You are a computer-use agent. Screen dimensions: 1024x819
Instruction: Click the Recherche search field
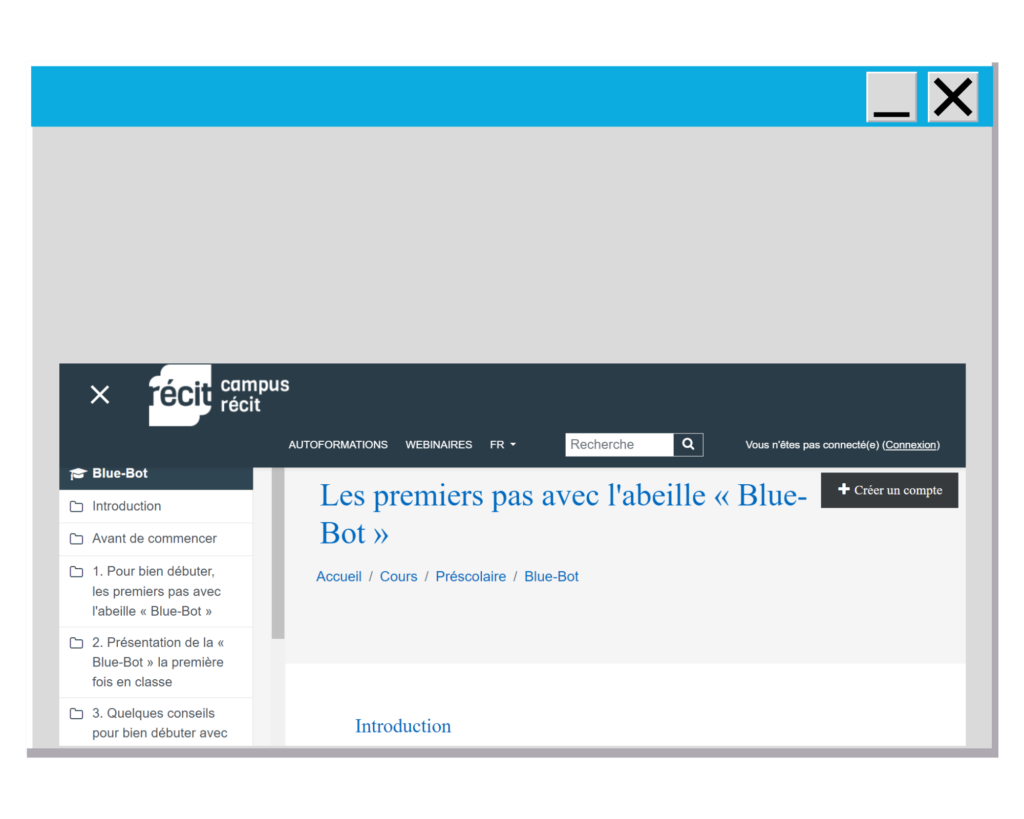(x=619, y=445)
